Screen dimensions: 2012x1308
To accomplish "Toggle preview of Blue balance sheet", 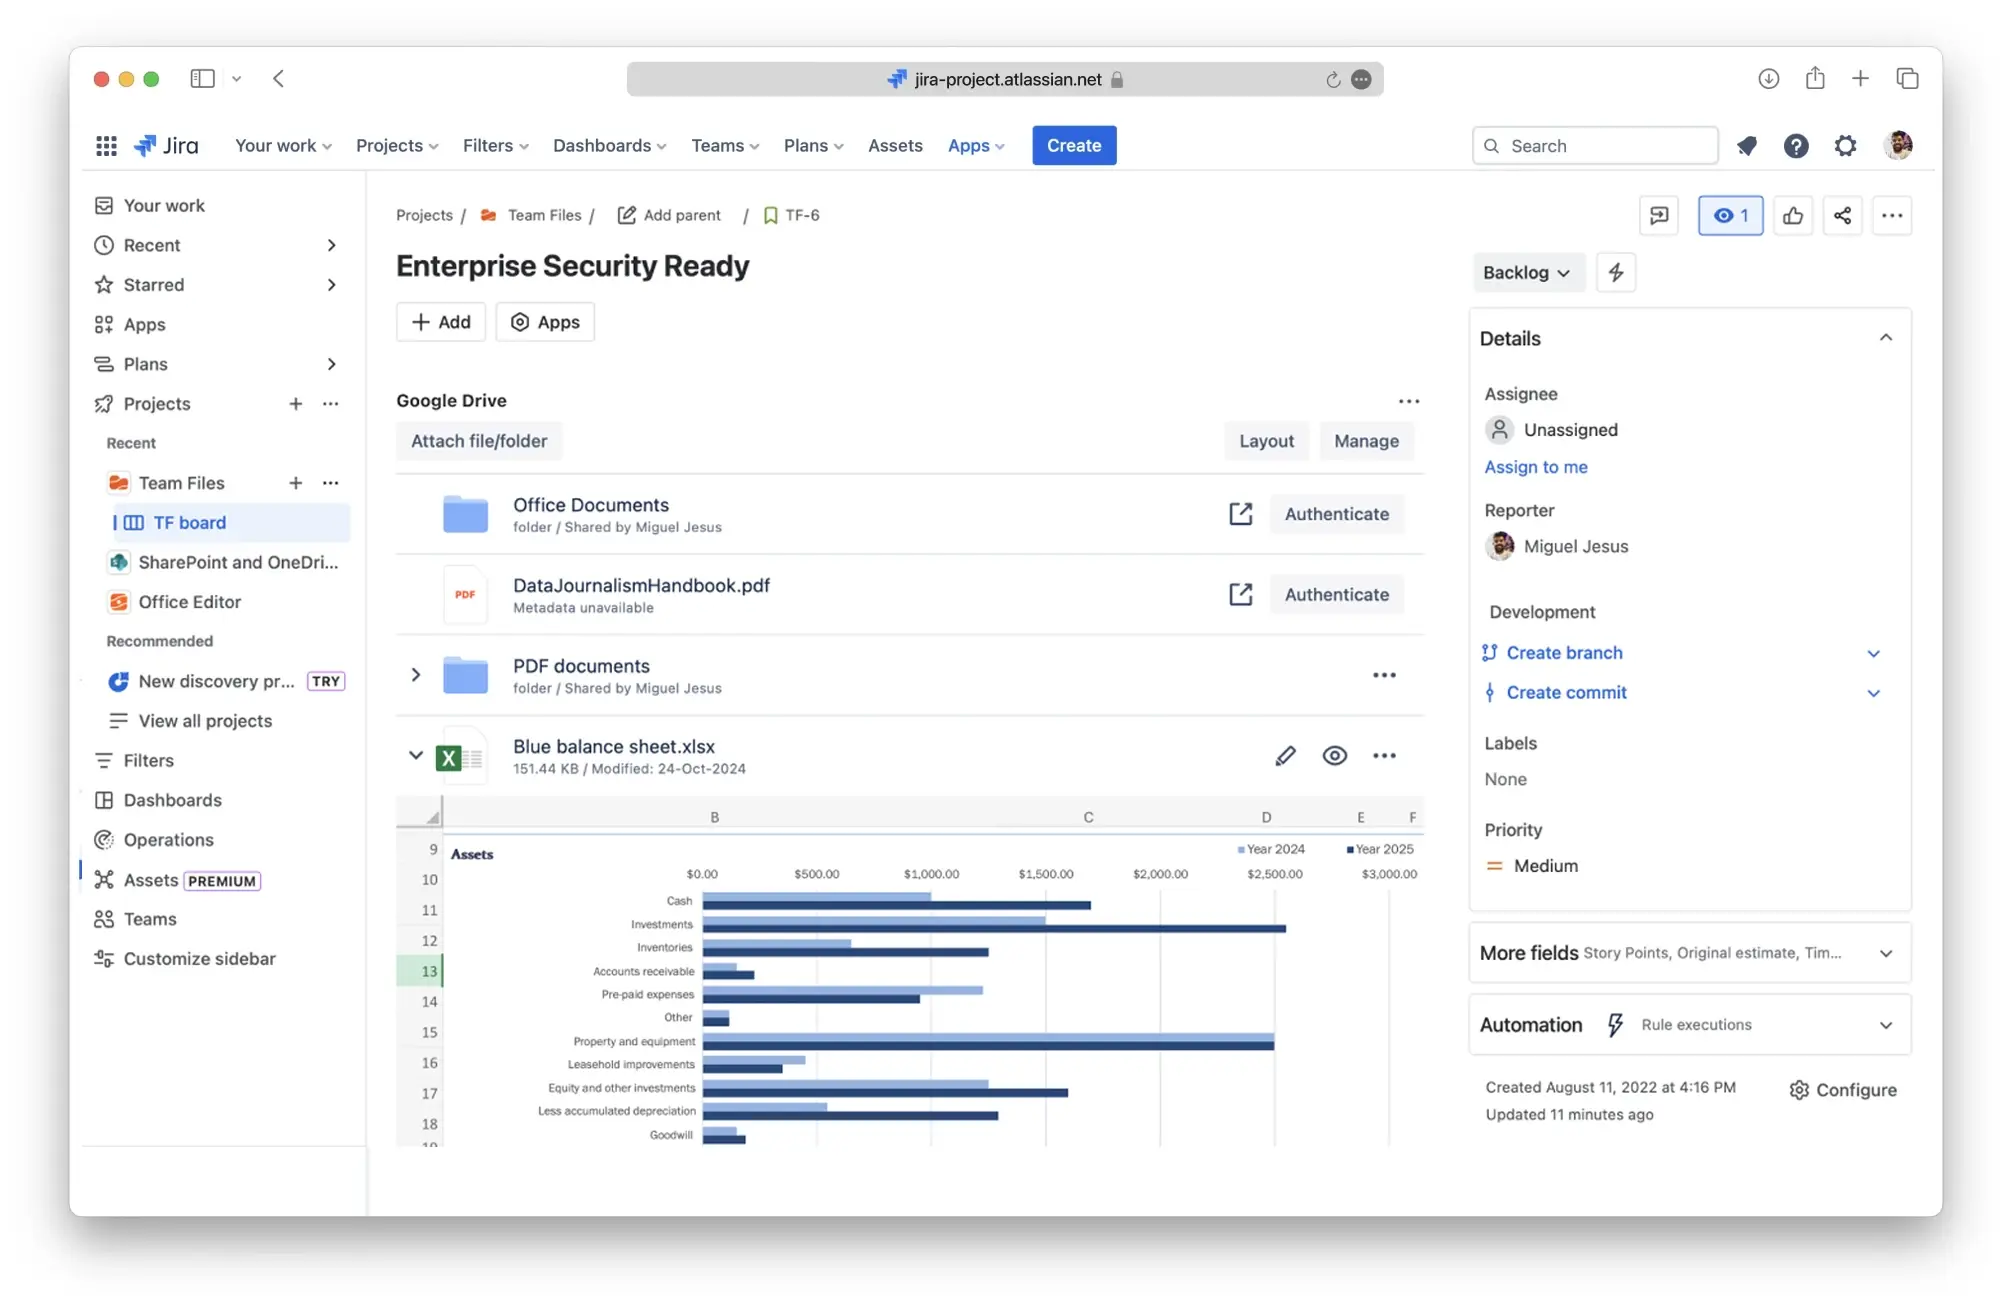I will point(1334,756).
